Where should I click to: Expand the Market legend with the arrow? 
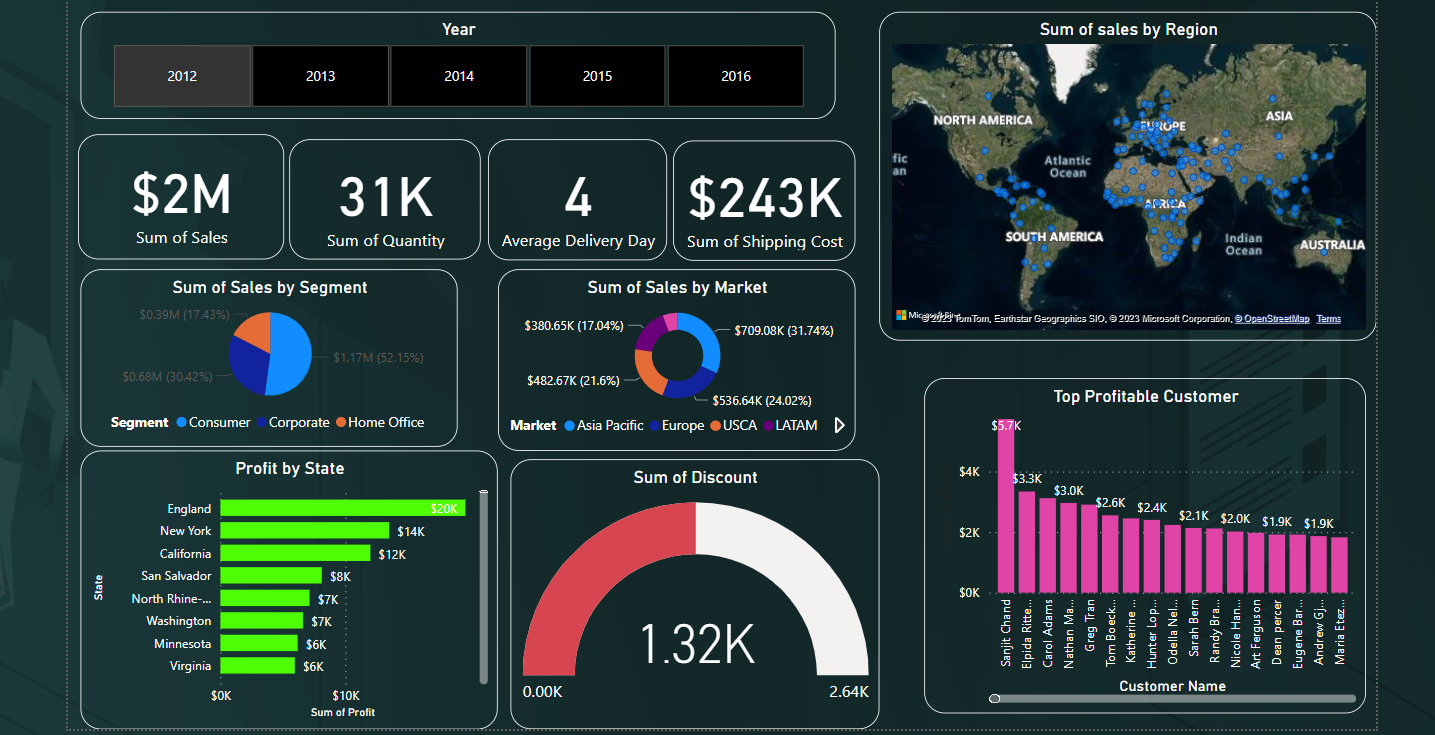(x=840, y=425)
